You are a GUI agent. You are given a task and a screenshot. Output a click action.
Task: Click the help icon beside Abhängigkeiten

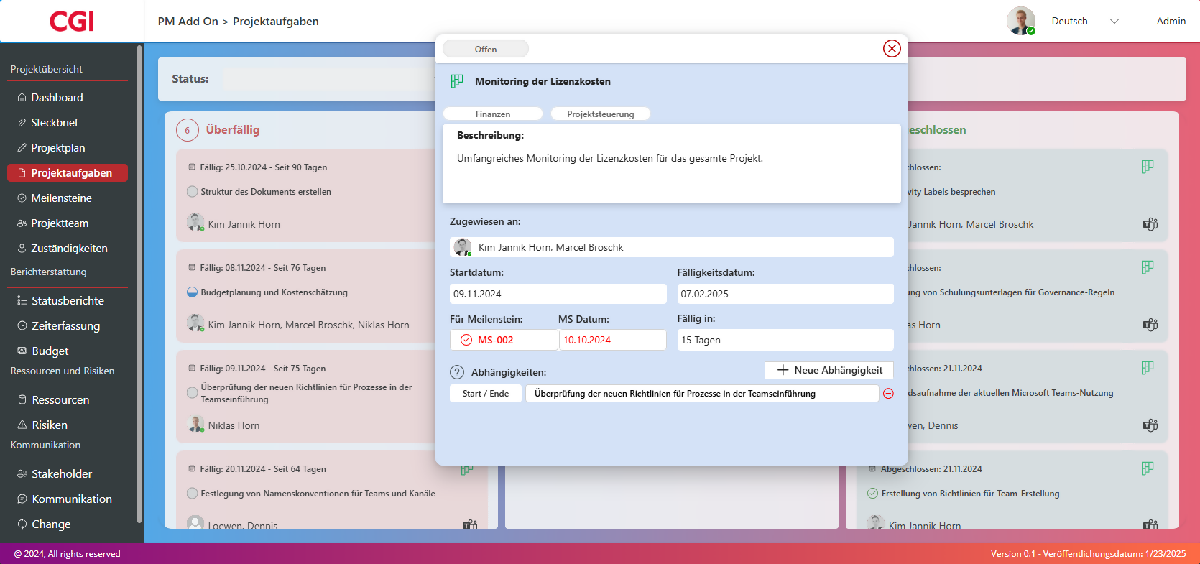pos(457,372)
